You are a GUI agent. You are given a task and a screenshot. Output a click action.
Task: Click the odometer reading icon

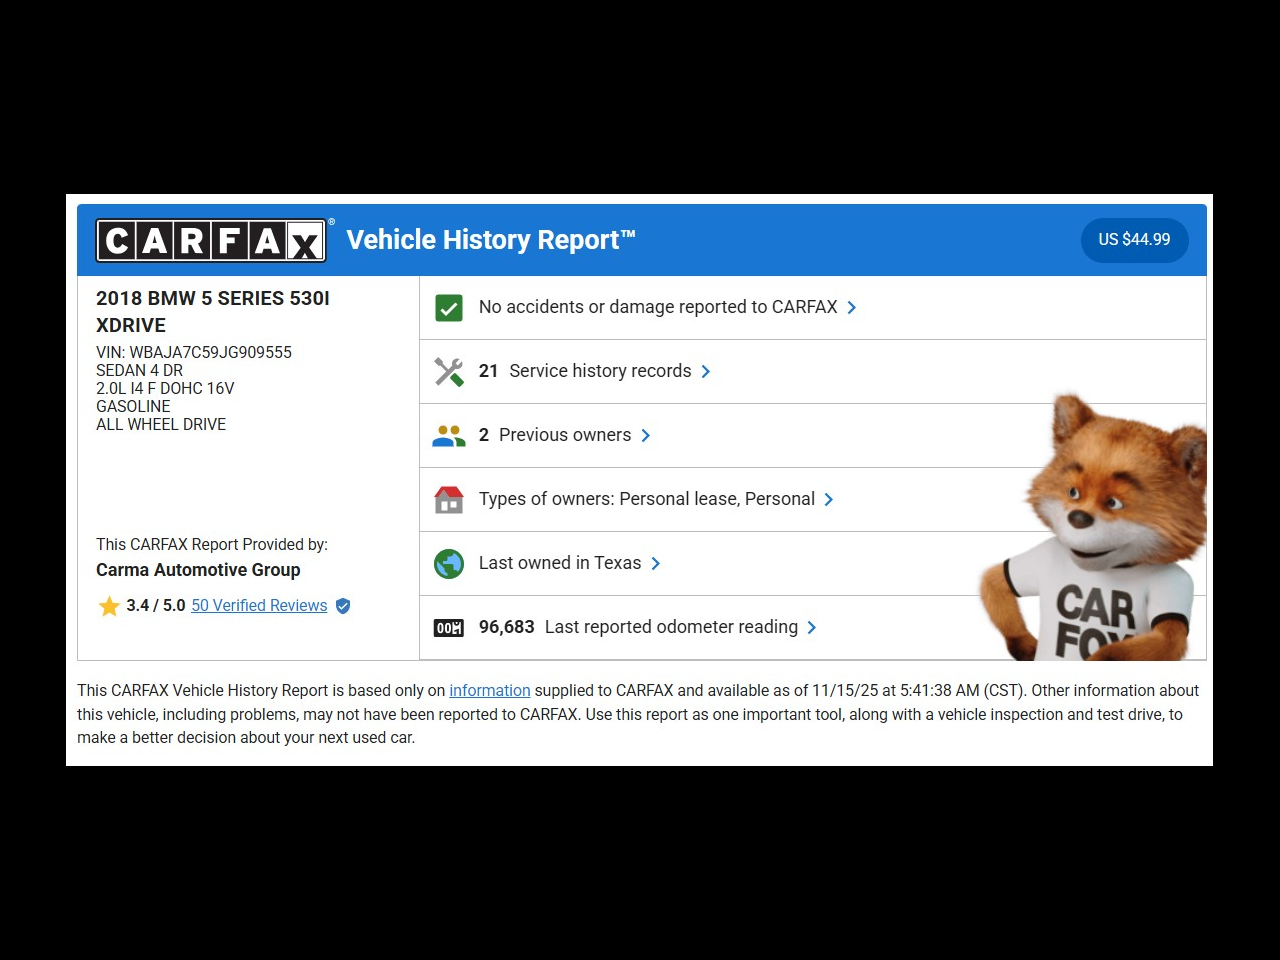(449, 627)
